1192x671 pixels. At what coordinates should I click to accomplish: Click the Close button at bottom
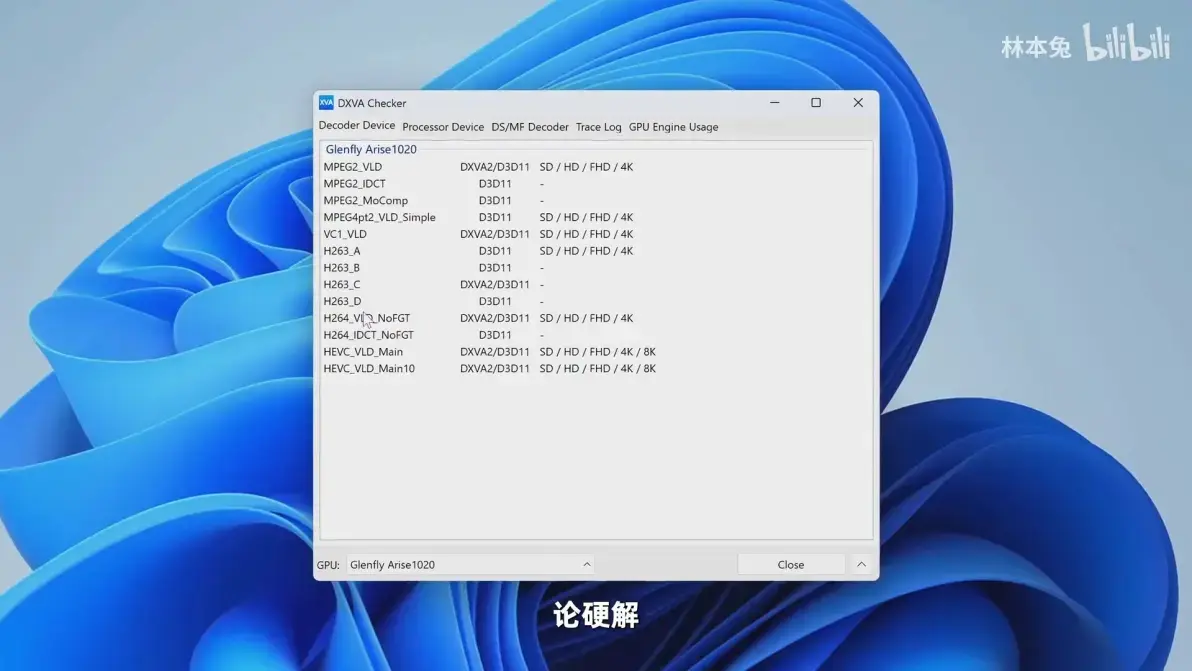tap(791, 565)
